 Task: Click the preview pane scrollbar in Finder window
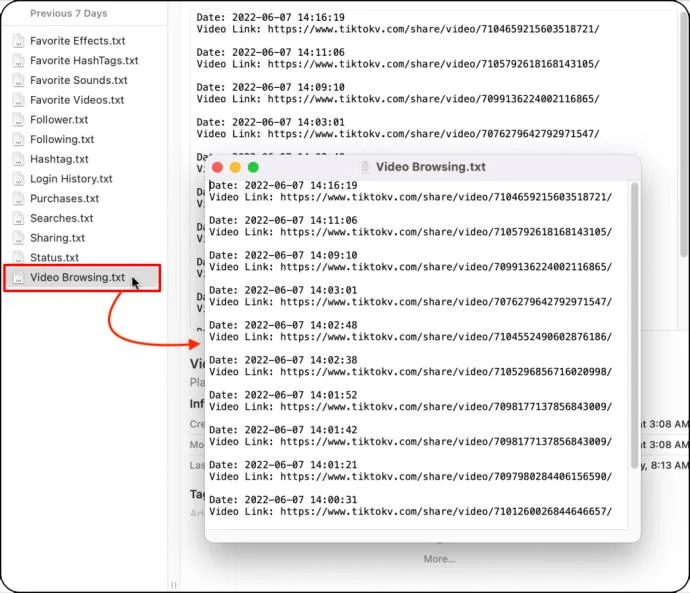pos(683,134)
